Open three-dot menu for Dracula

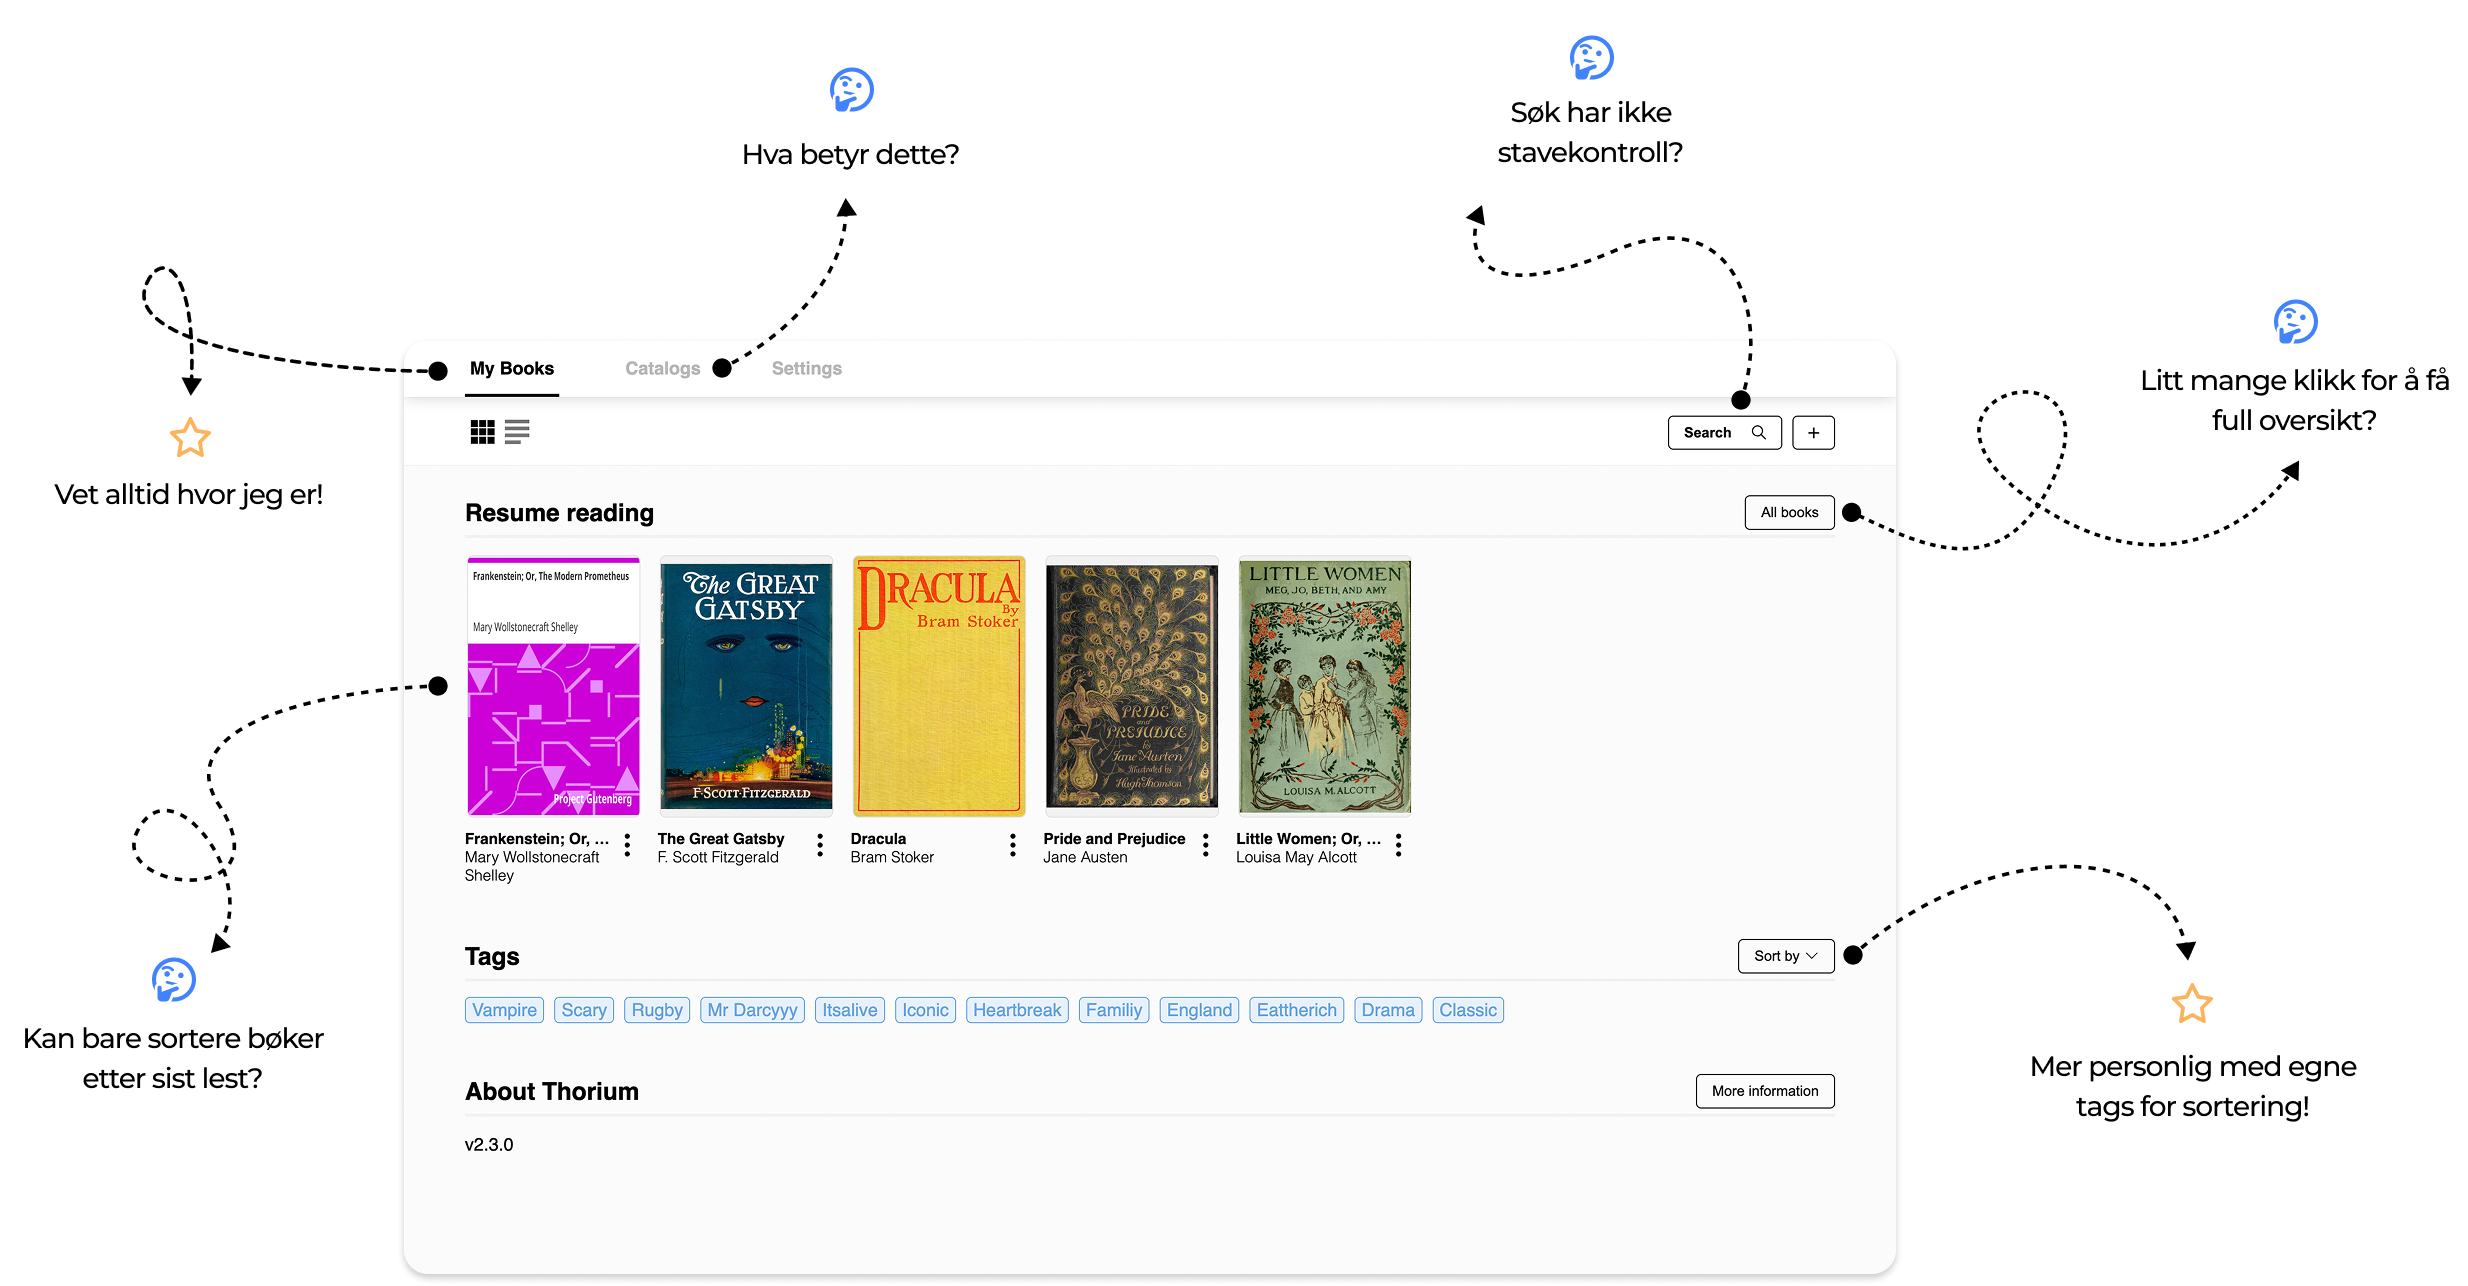tap(1013, 846)
